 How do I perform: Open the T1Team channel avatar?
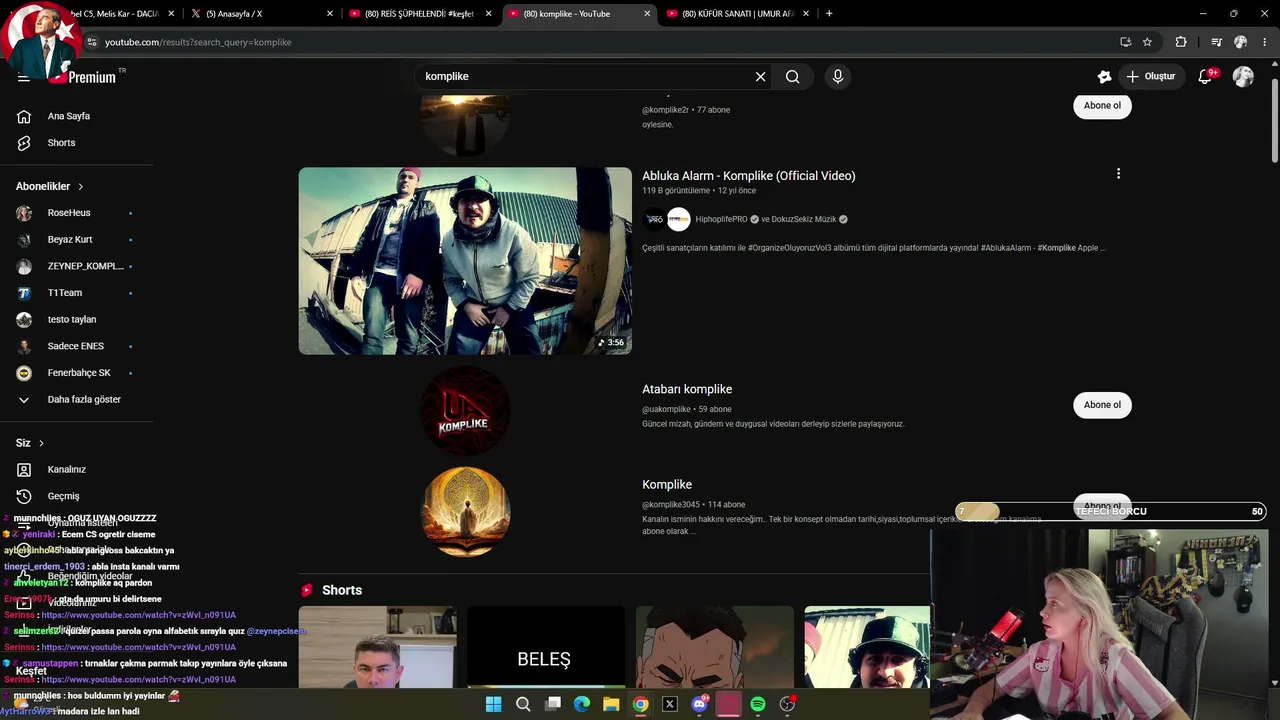coord(24,293)
